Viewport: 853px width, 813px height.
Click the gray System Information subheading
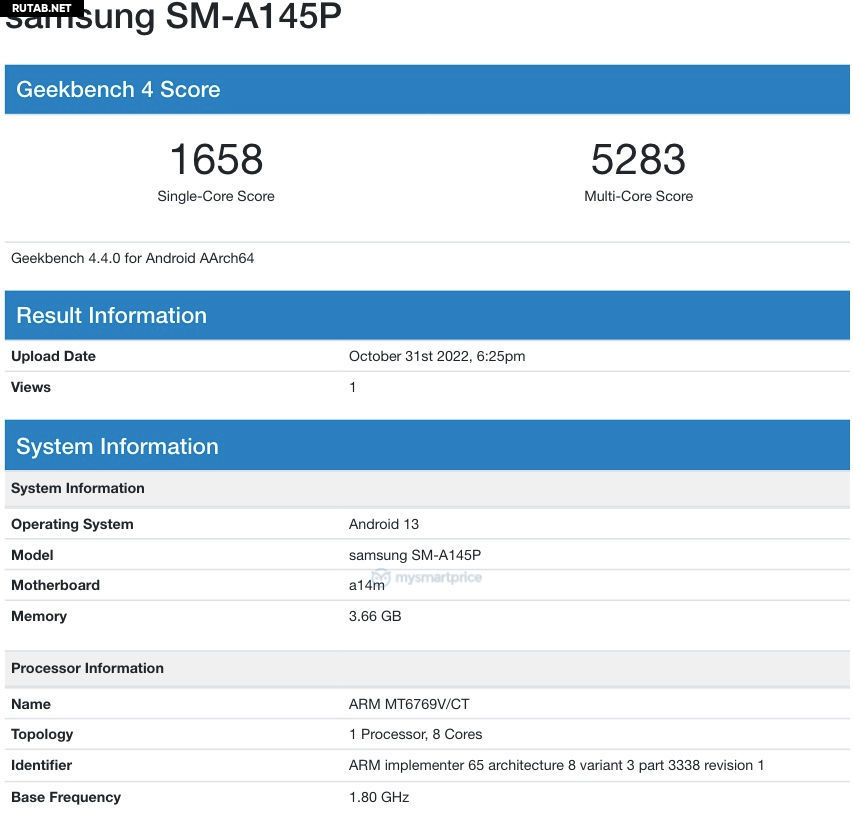[x=78, y=488]
